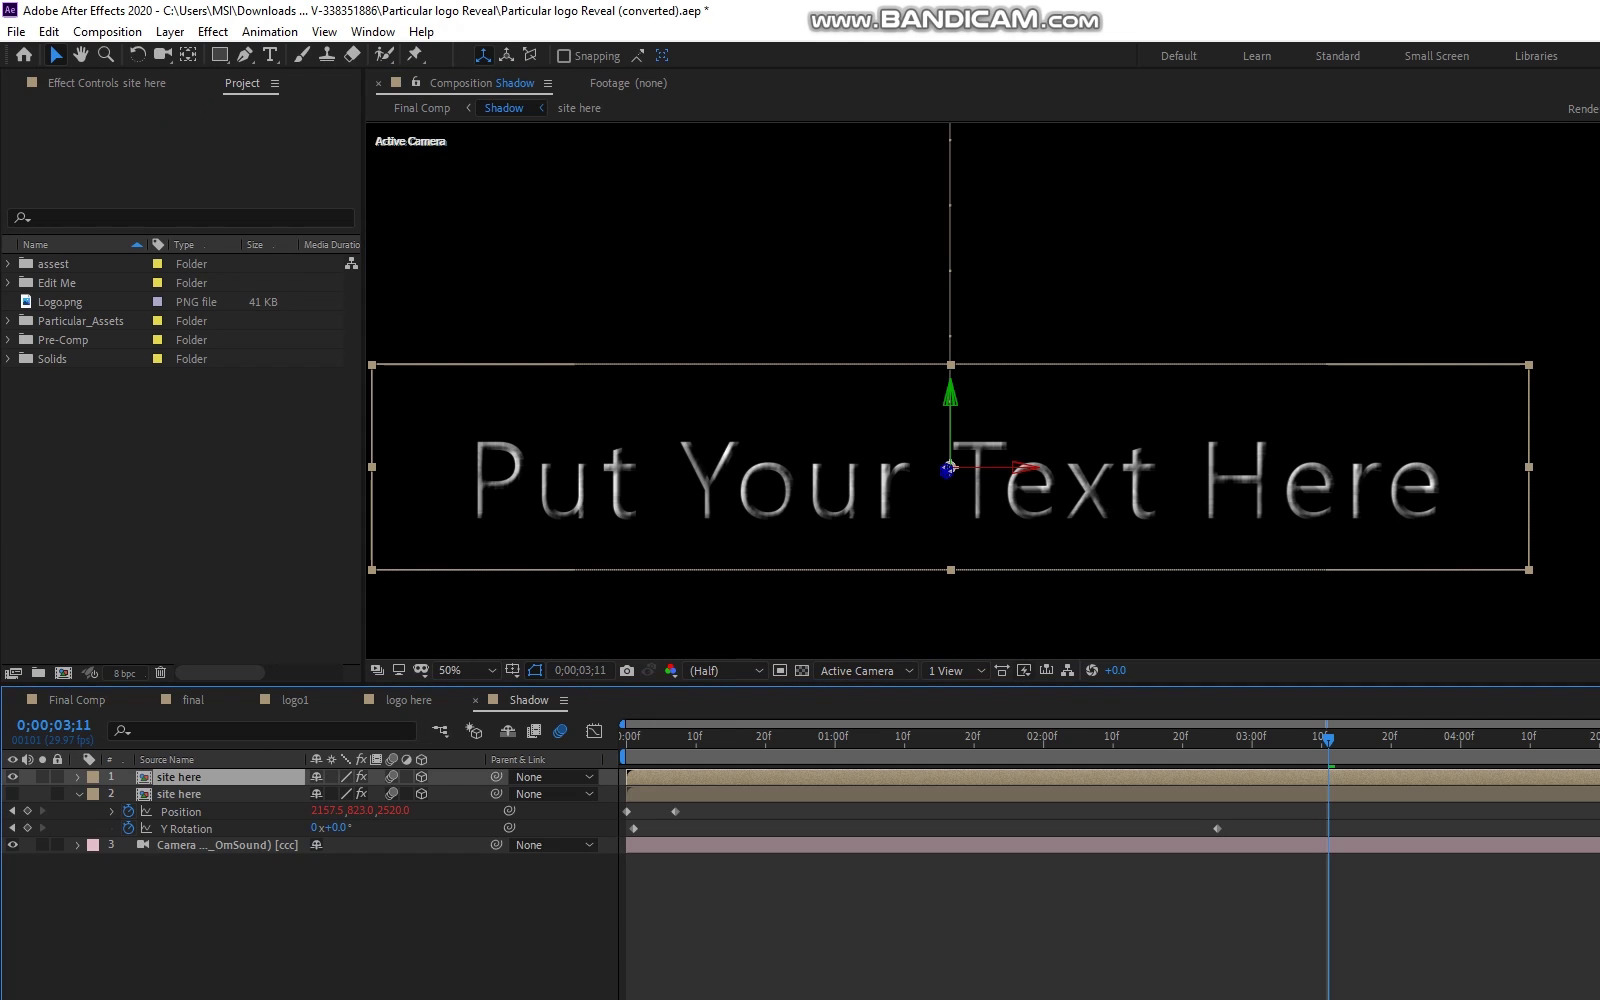Open the Graph Editor in the timeline
This screenshot has width=1600, height=1000.
(x=594, y=731)
